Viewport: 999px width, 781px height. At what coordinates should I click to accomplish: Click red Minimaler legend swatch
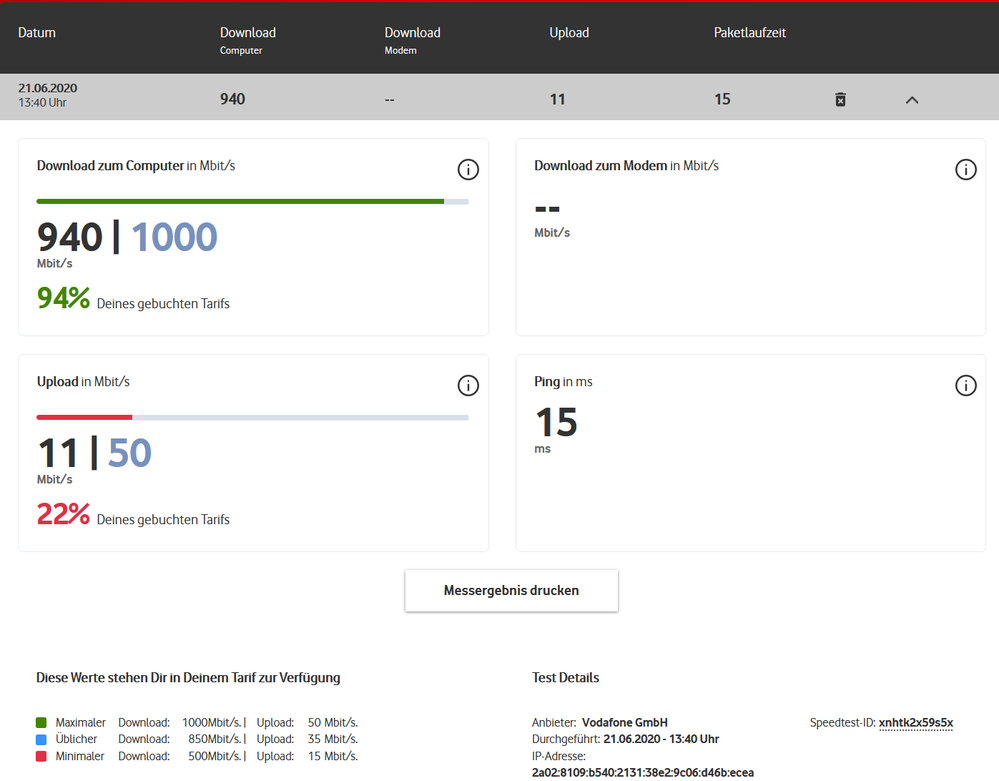click(41, 756)
